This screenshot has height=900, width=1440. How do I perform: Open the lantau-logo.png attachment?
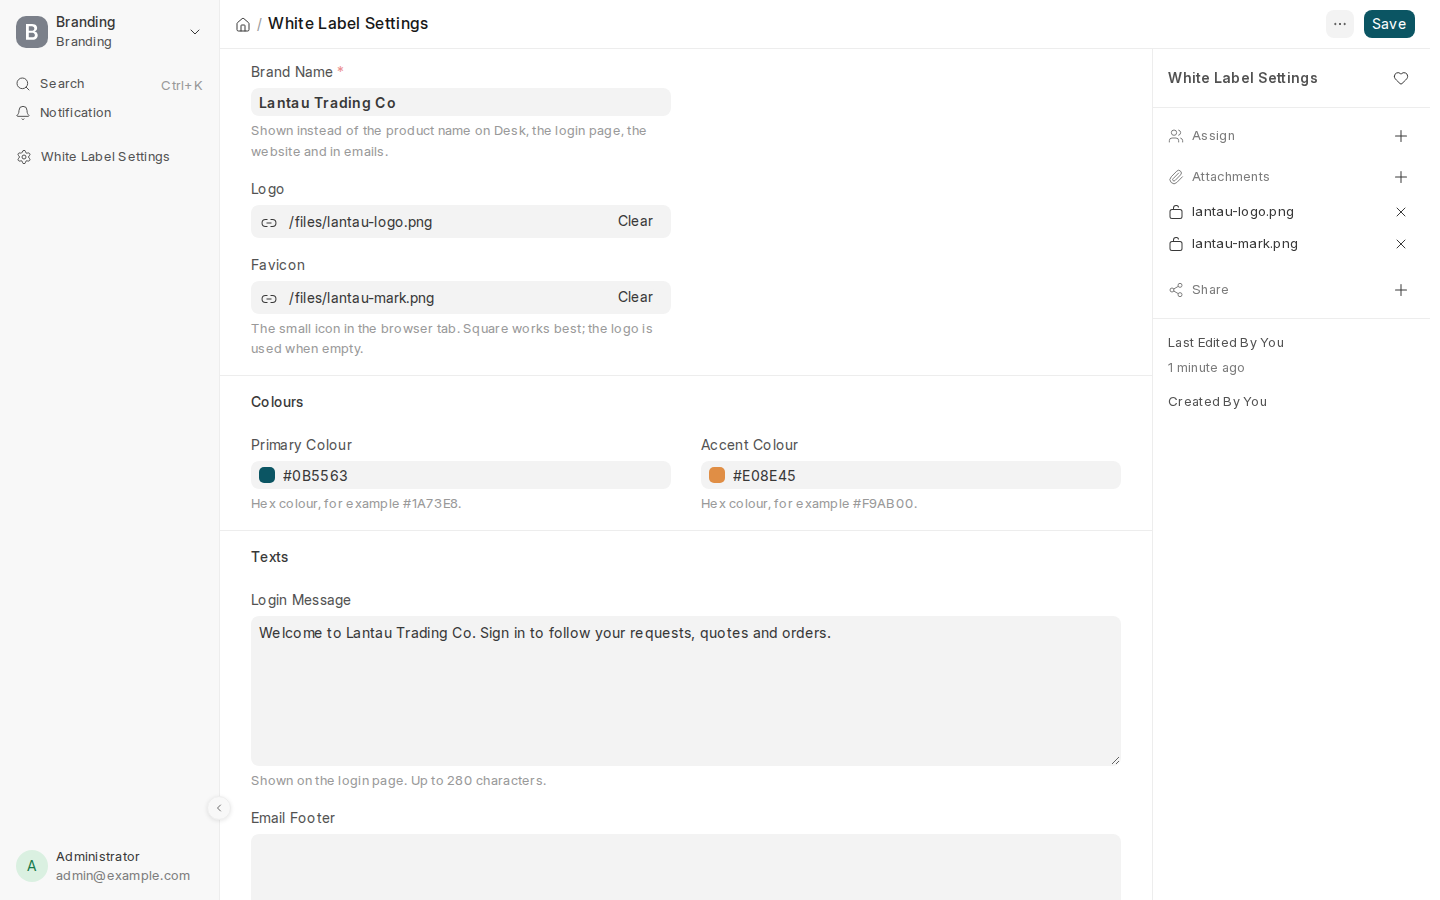point(1243,212)
